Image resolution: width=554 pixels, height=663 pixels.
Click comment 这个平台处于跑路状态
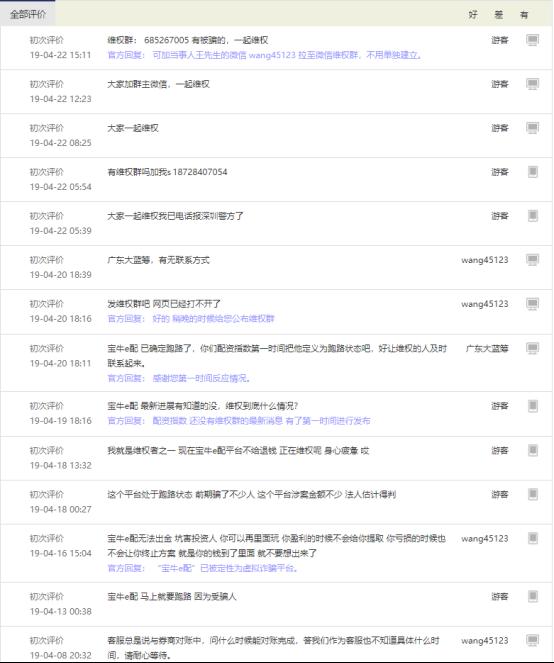tap(252, 494)
